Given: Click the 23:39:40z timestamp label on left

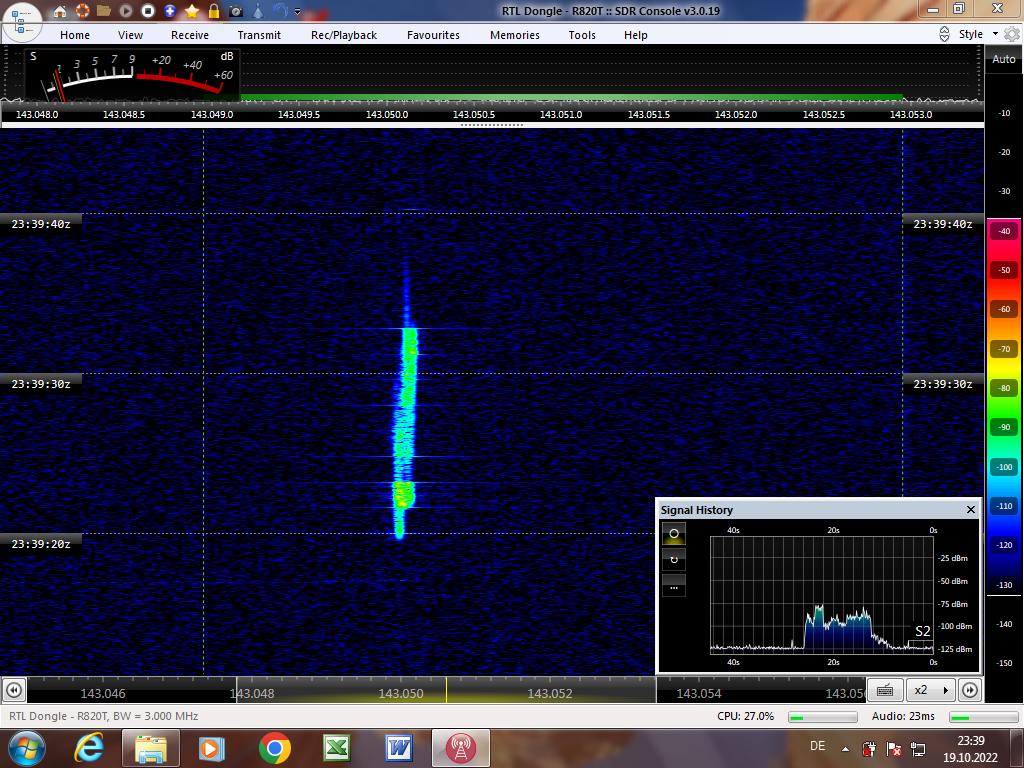Looking at the screenshot, I should coord(40,224).
